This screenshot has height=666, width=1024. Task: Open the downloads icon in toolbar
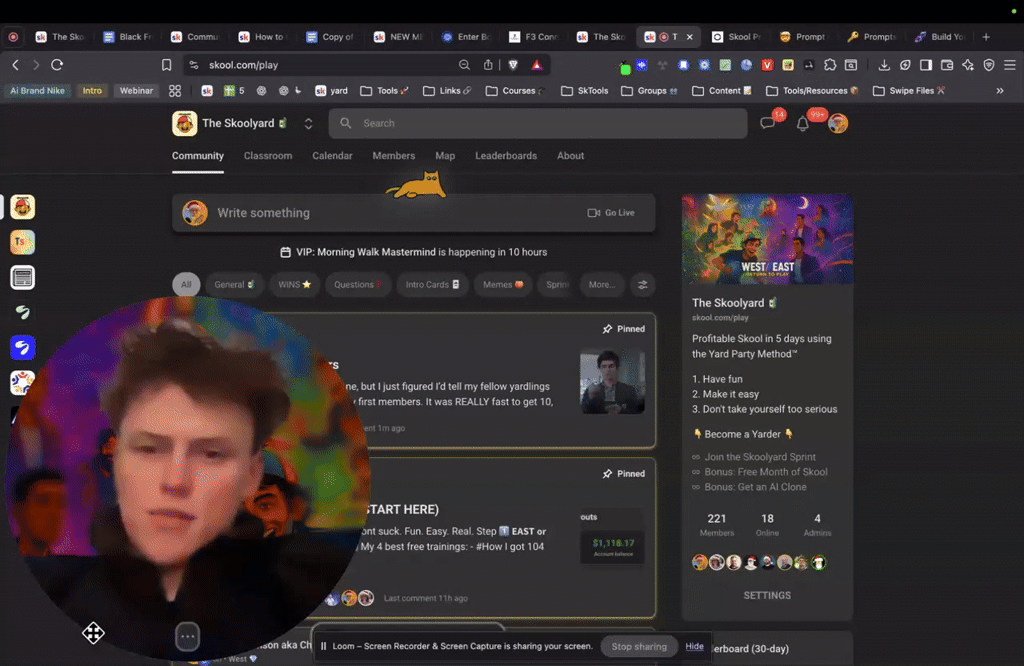coord(884,65)
